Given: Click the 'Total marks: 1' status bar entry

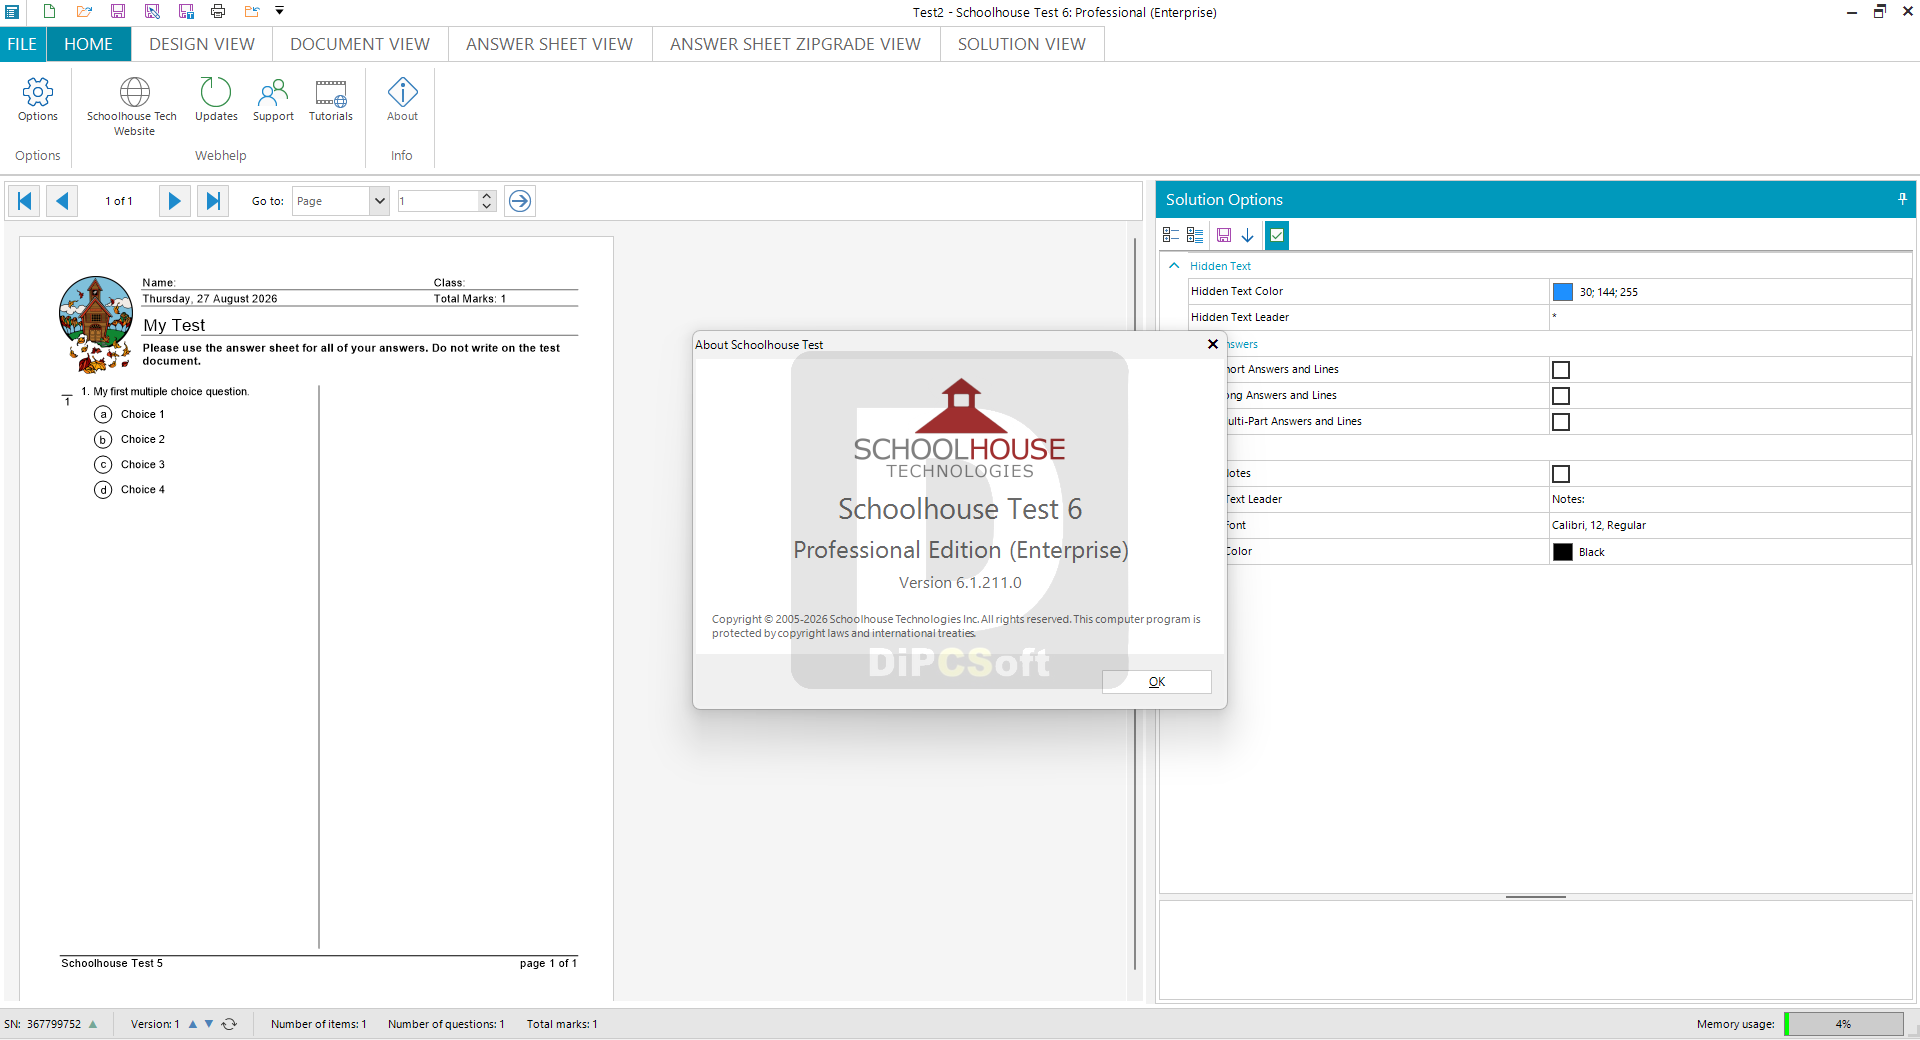Looking at the screenshot, I should [x=562, y=1024].
